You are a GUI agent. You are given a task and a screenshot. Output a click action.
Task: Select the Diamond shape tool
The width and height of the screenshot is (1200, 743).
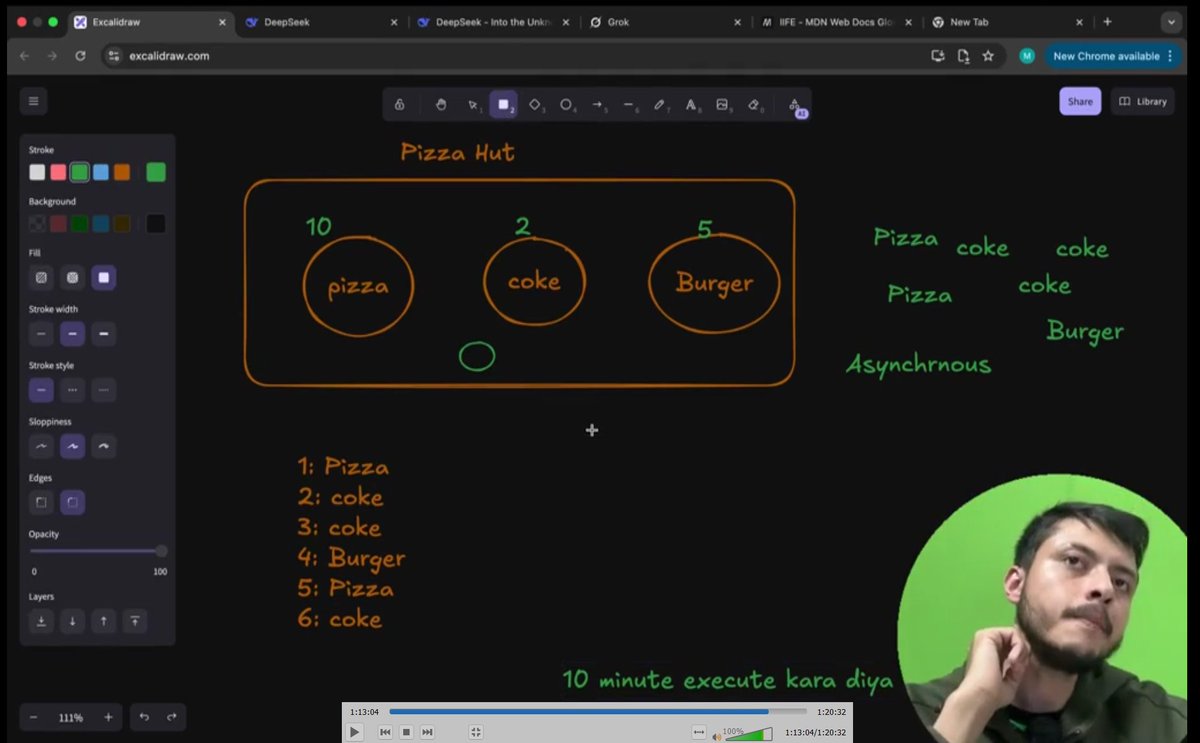coord(535,104)
